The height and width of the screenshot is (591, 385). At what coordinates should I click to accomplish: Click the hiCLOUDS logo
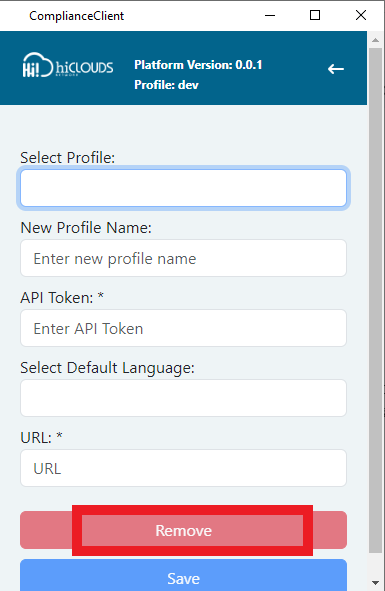click(68, 65)
